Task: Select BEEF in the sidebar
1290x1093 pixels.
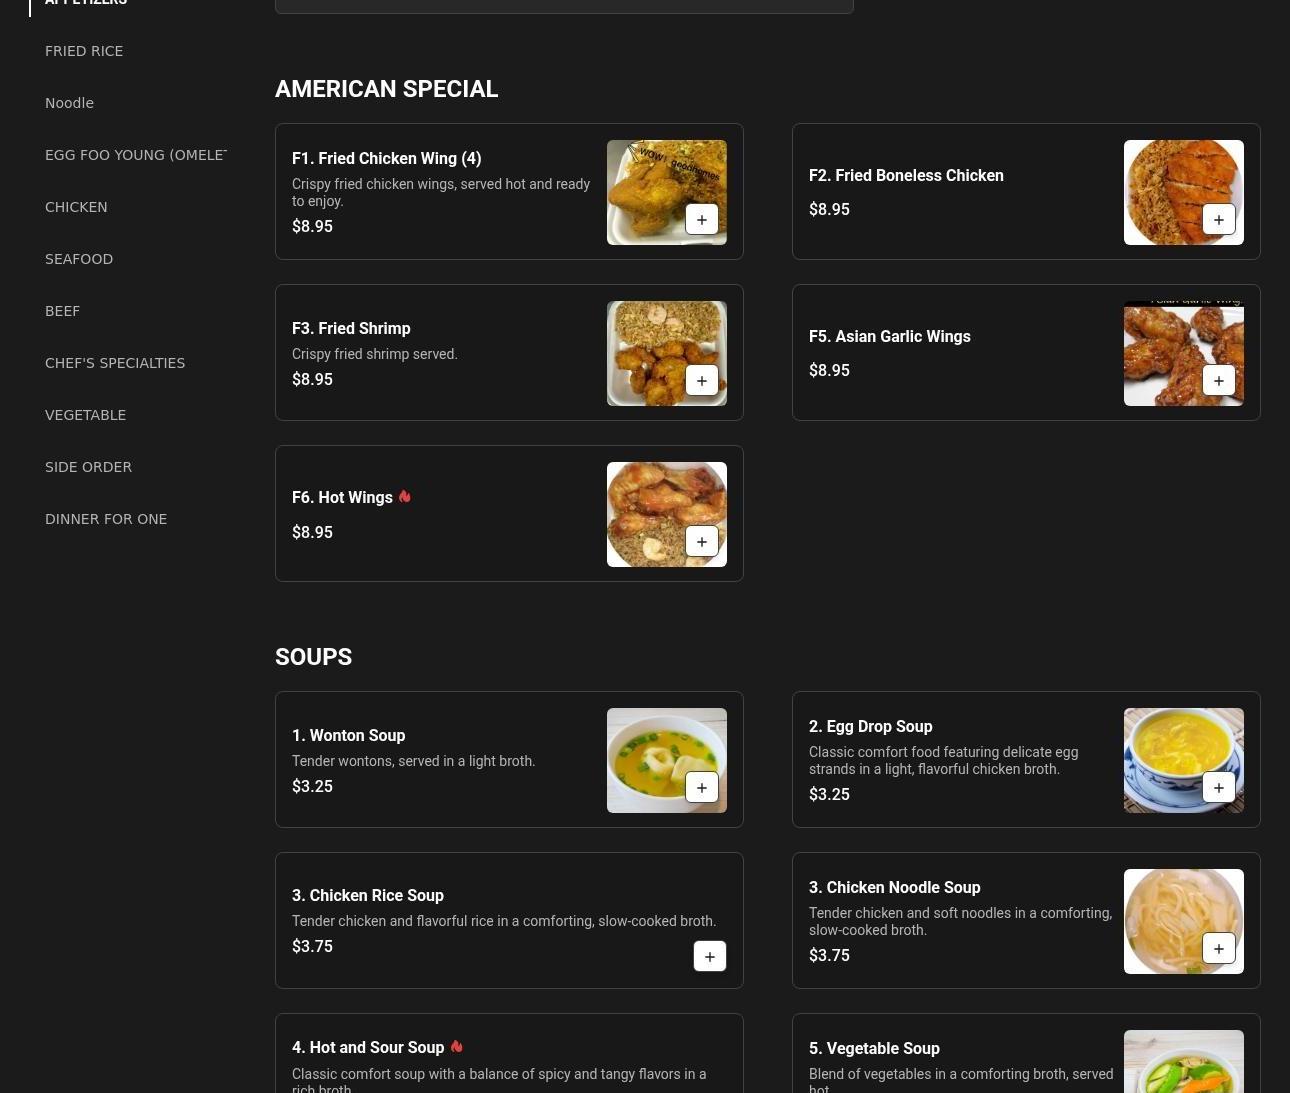Action: 62,311
